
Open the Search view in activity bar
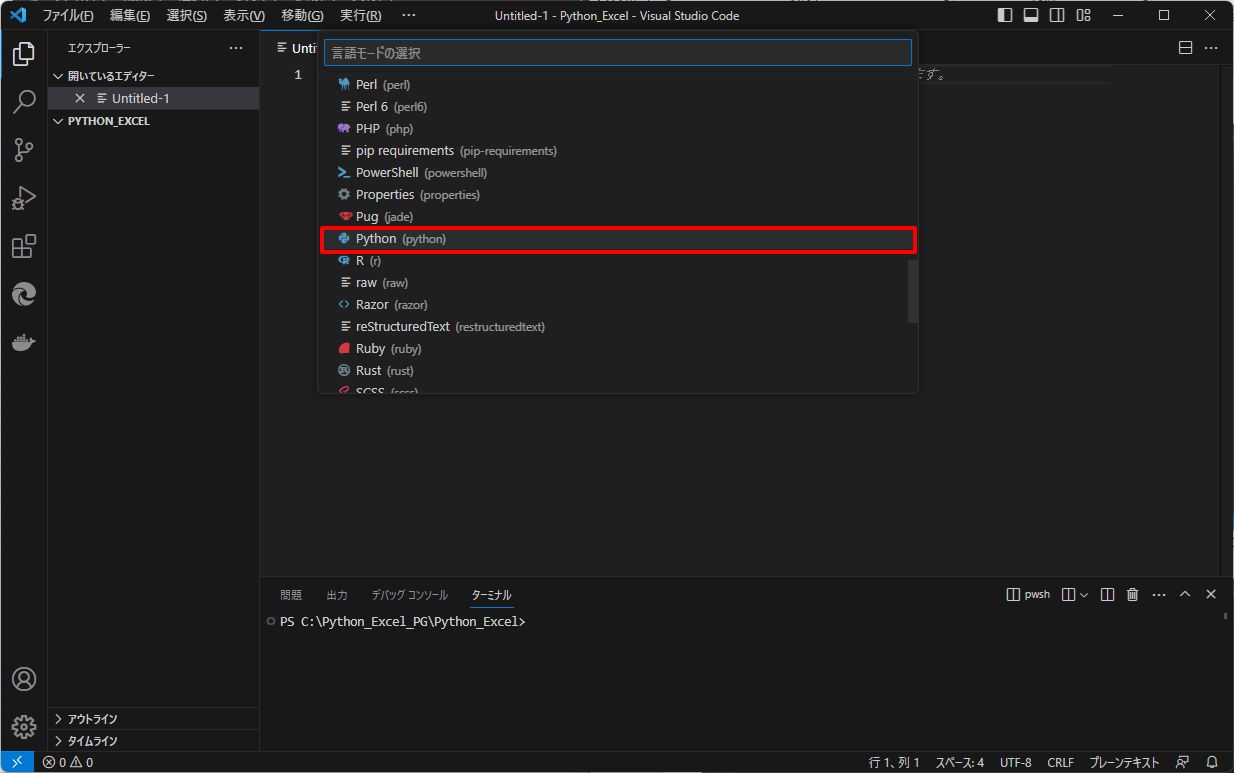pos(24,102)
